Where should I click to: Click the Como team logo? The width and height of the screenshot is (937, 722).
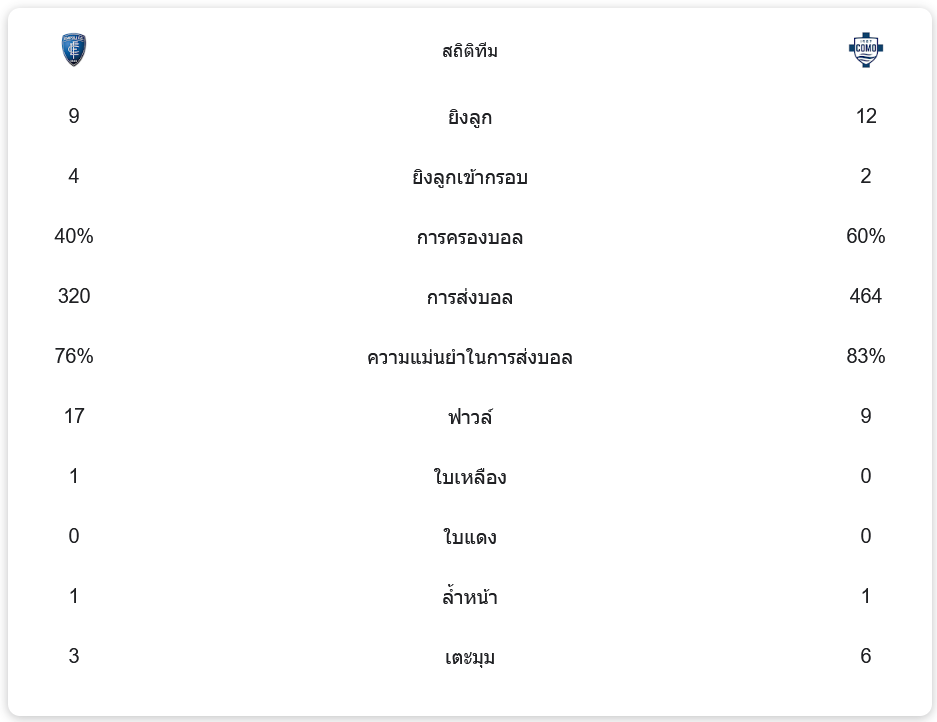[x=866, y=50]
